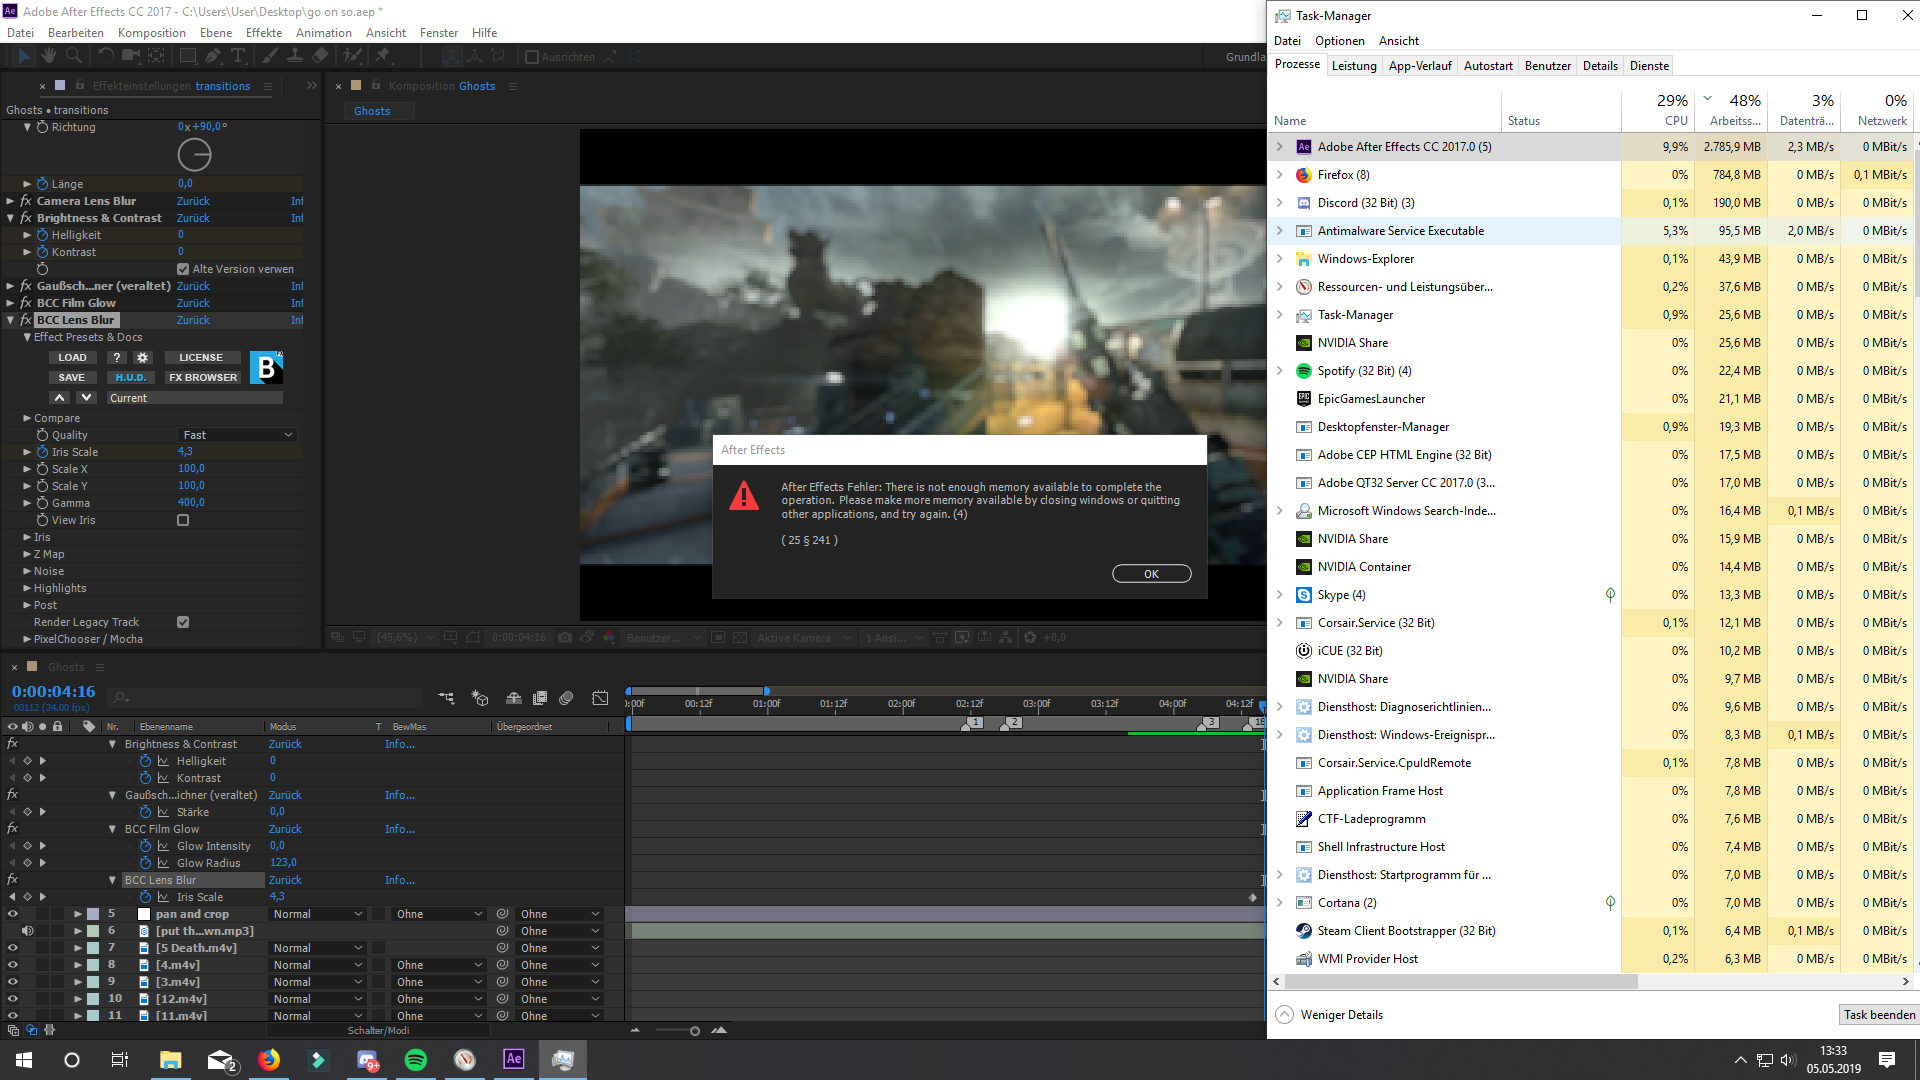The width and height of the screenshot is (1920, 1080).
Task: Open Spotify from the taskbar
Action: pos(416,1060)
